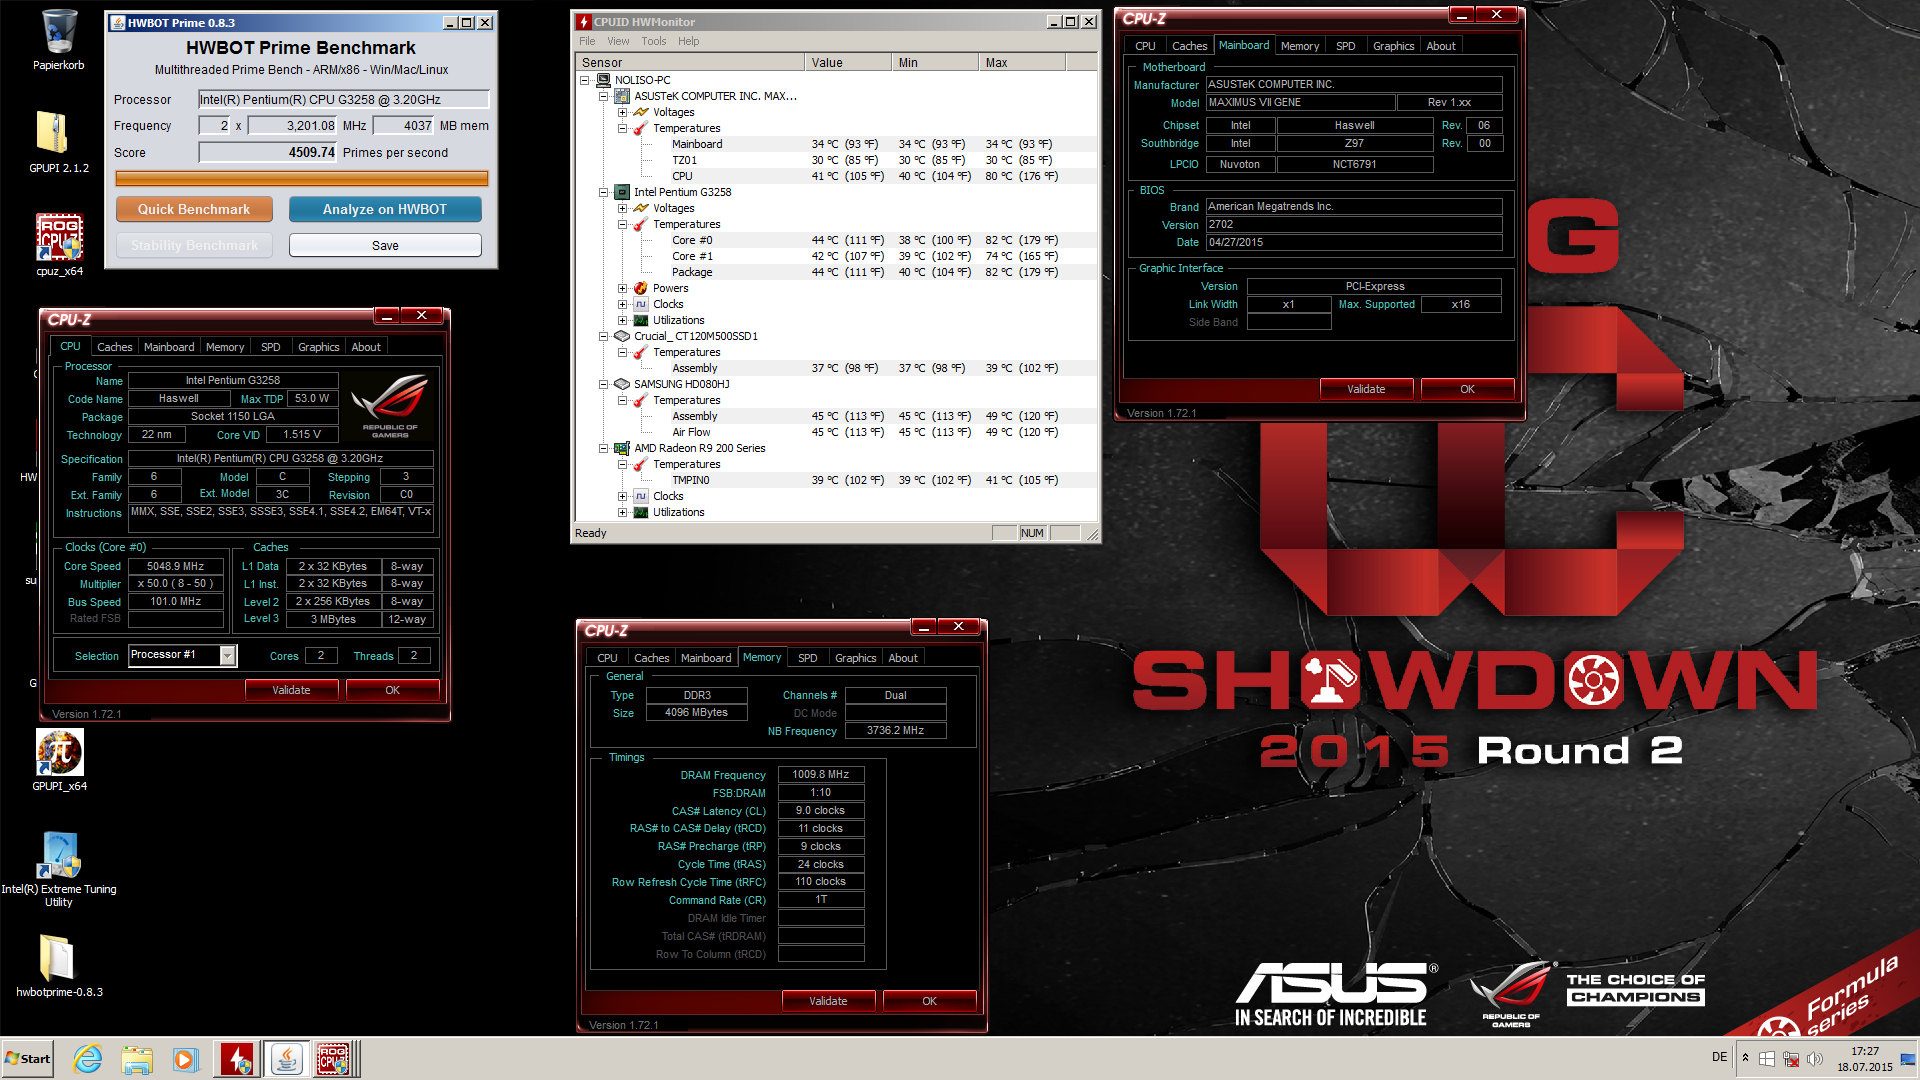Click the Intel Pentium G3258 chip icon
The image size is (1920, 1080).
click(x=622, y=192)
